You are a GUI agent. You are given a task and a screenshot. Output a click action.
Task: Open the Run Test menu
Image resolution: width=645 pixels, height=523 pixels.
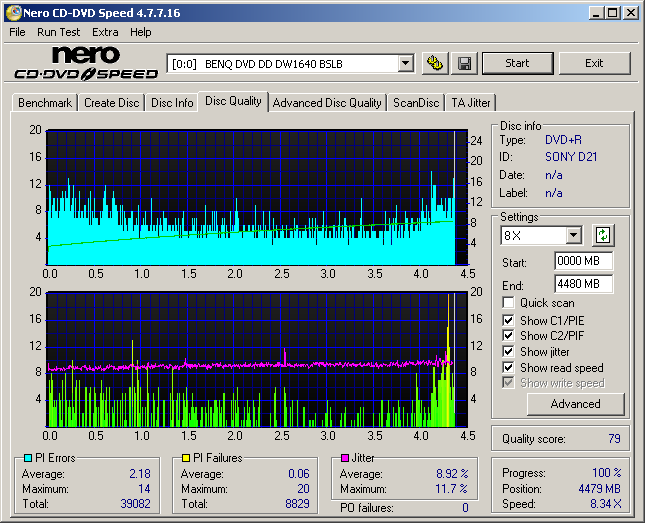click(60, 32)
